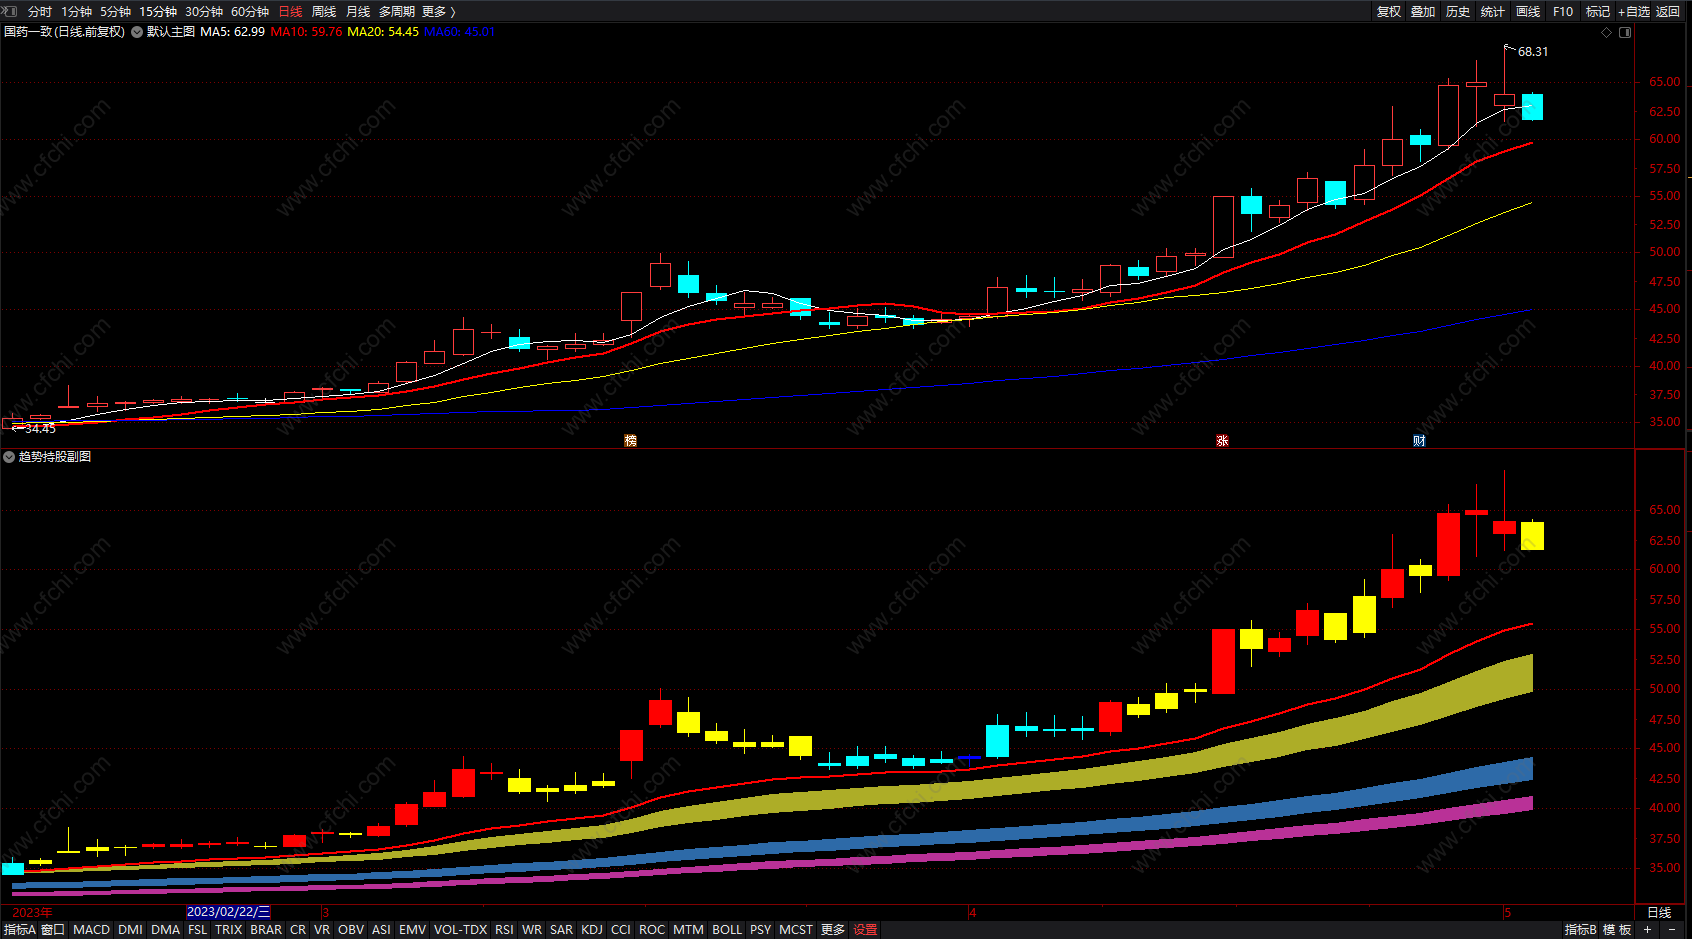
Task: Click the 财 marker on the main chart
Action: (x=1419, y=440)
